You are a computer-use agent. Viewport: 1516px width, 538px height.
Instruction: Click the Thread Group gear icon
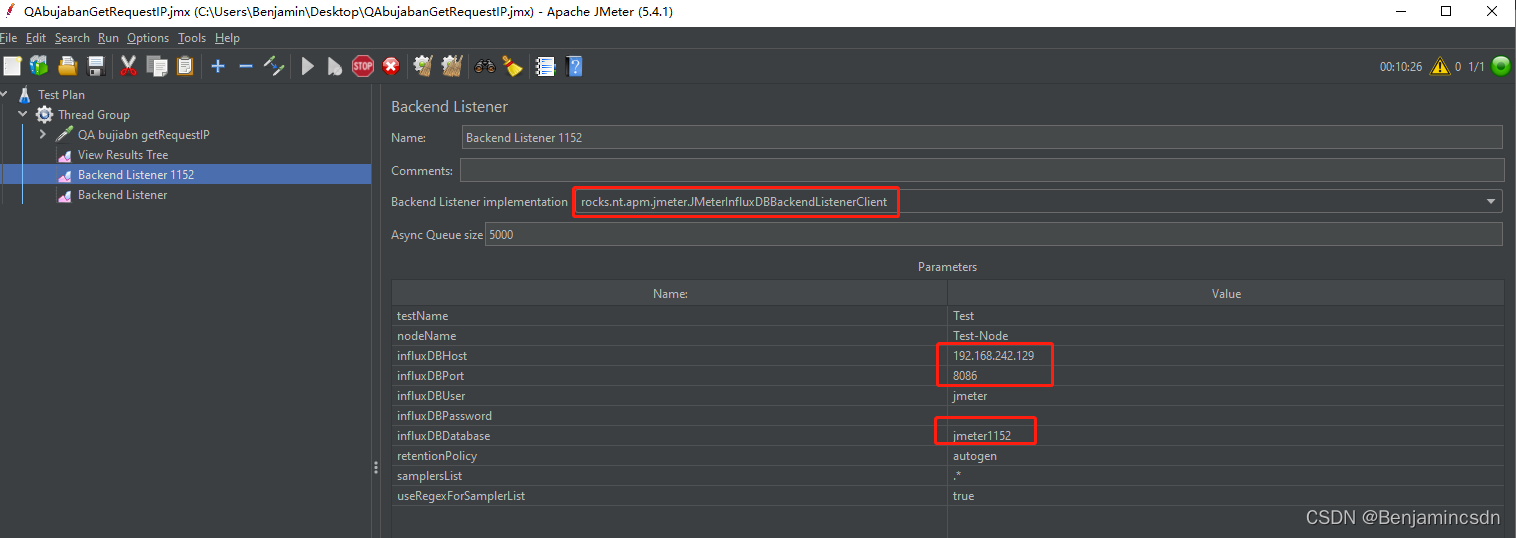point(44,115)
